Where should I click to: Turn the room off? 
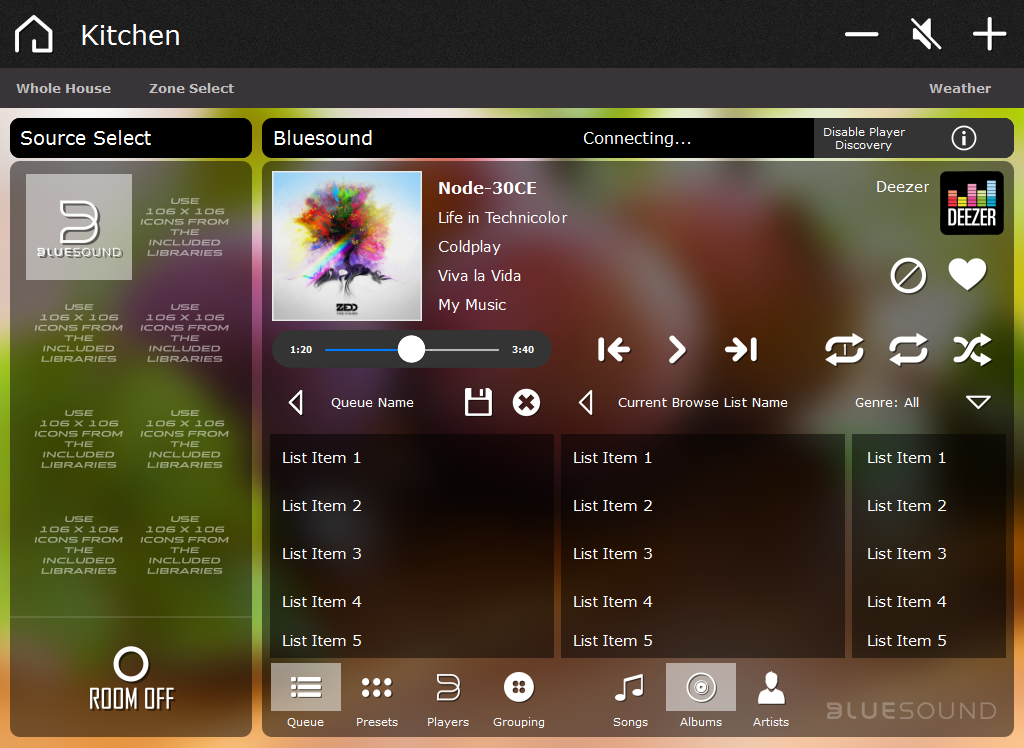tap(131, 679)
